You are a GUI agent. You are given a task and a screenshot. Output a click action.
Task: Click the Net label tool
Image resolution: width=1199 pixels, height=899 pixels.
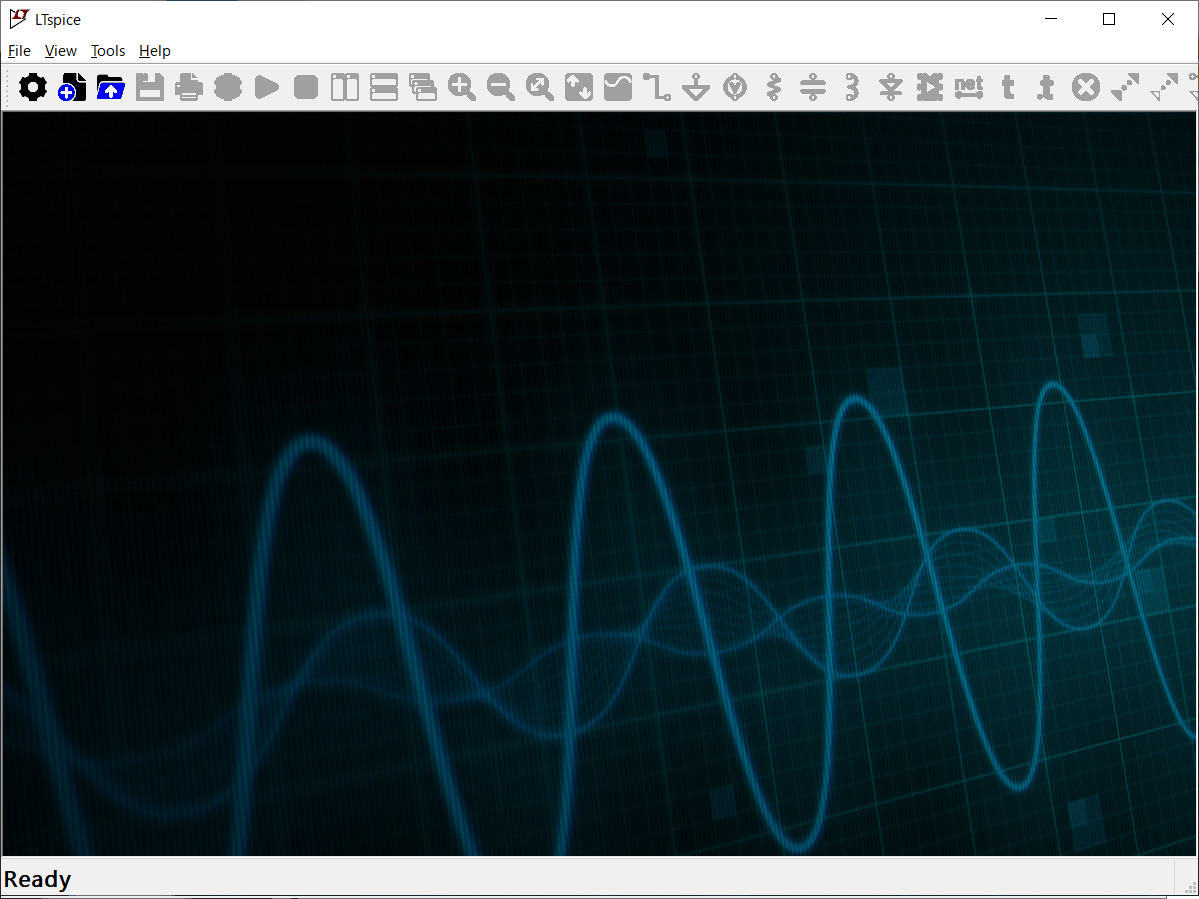point(969,88)
